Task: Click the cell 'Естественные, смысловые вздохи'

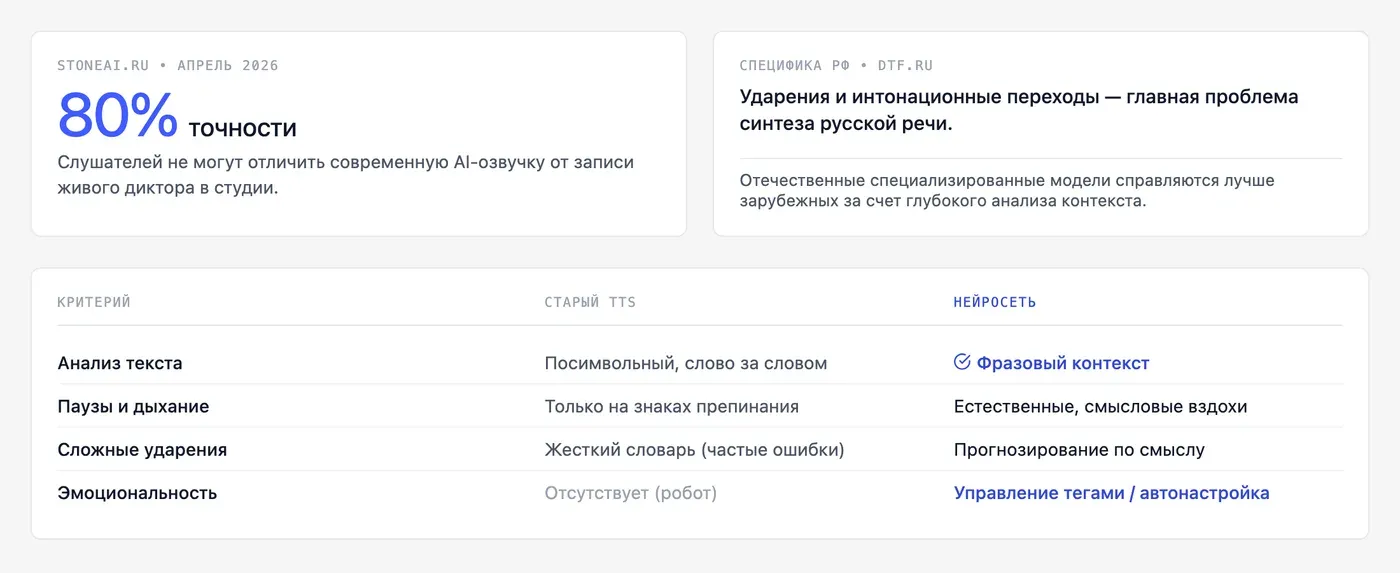Action: click(1101, 407)
